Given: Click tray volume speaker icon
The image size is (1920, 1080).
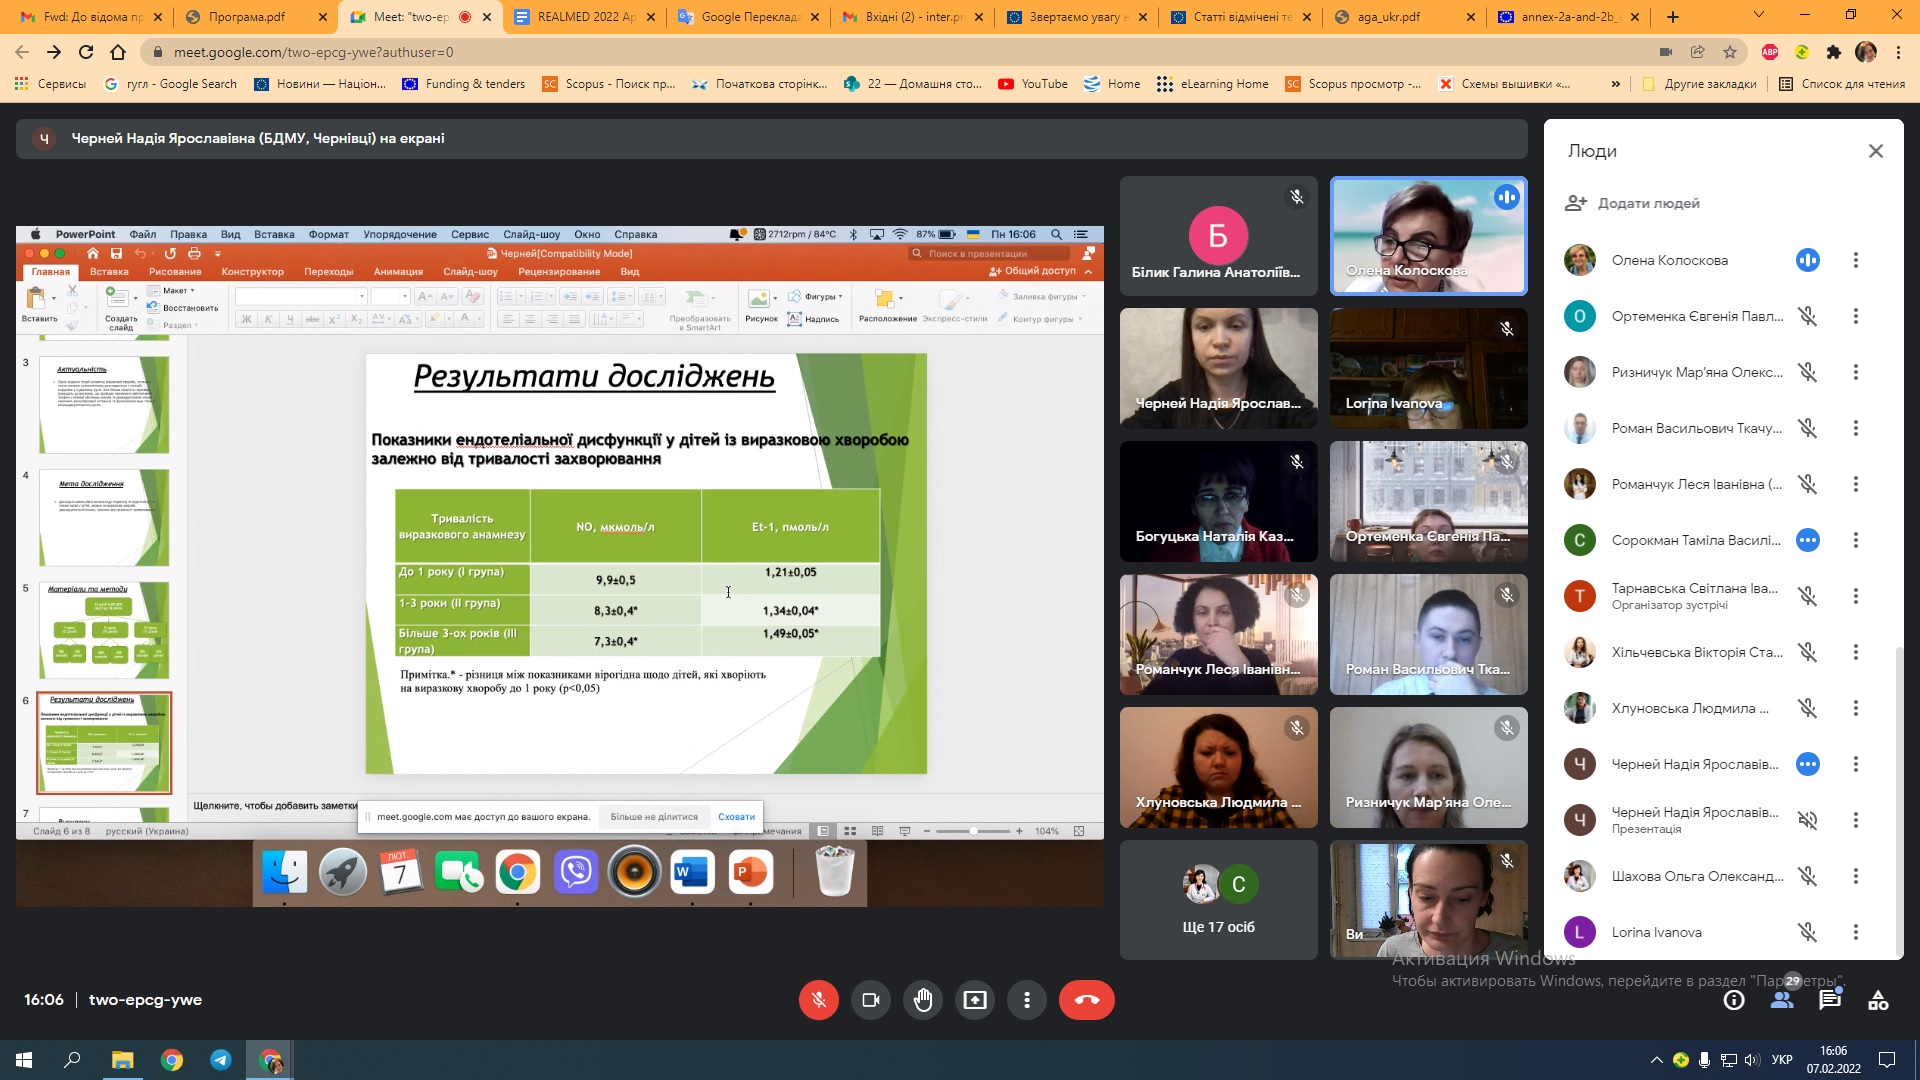Looking at the screenshot, I should click(x=1751, y=1060).
